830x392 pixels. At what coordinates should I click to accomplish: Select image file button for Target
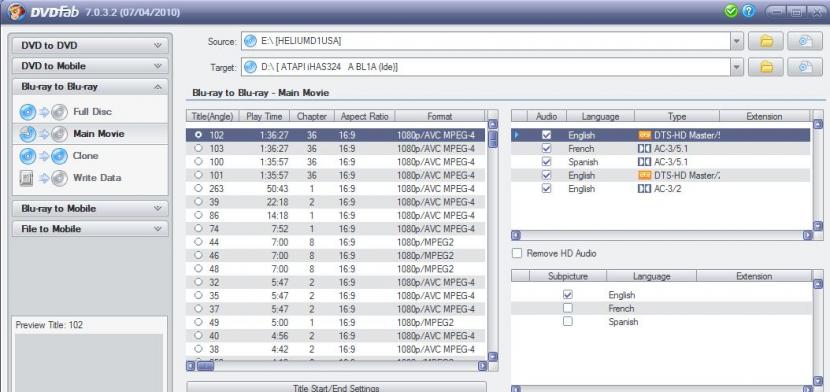[805, 67]
